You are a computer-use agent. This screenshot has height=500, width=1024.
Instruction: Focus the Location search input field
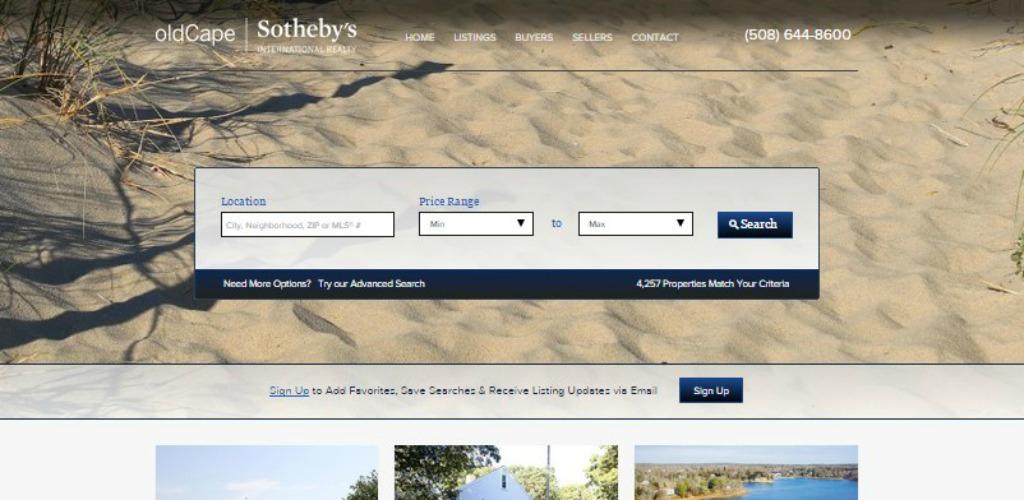308,225
